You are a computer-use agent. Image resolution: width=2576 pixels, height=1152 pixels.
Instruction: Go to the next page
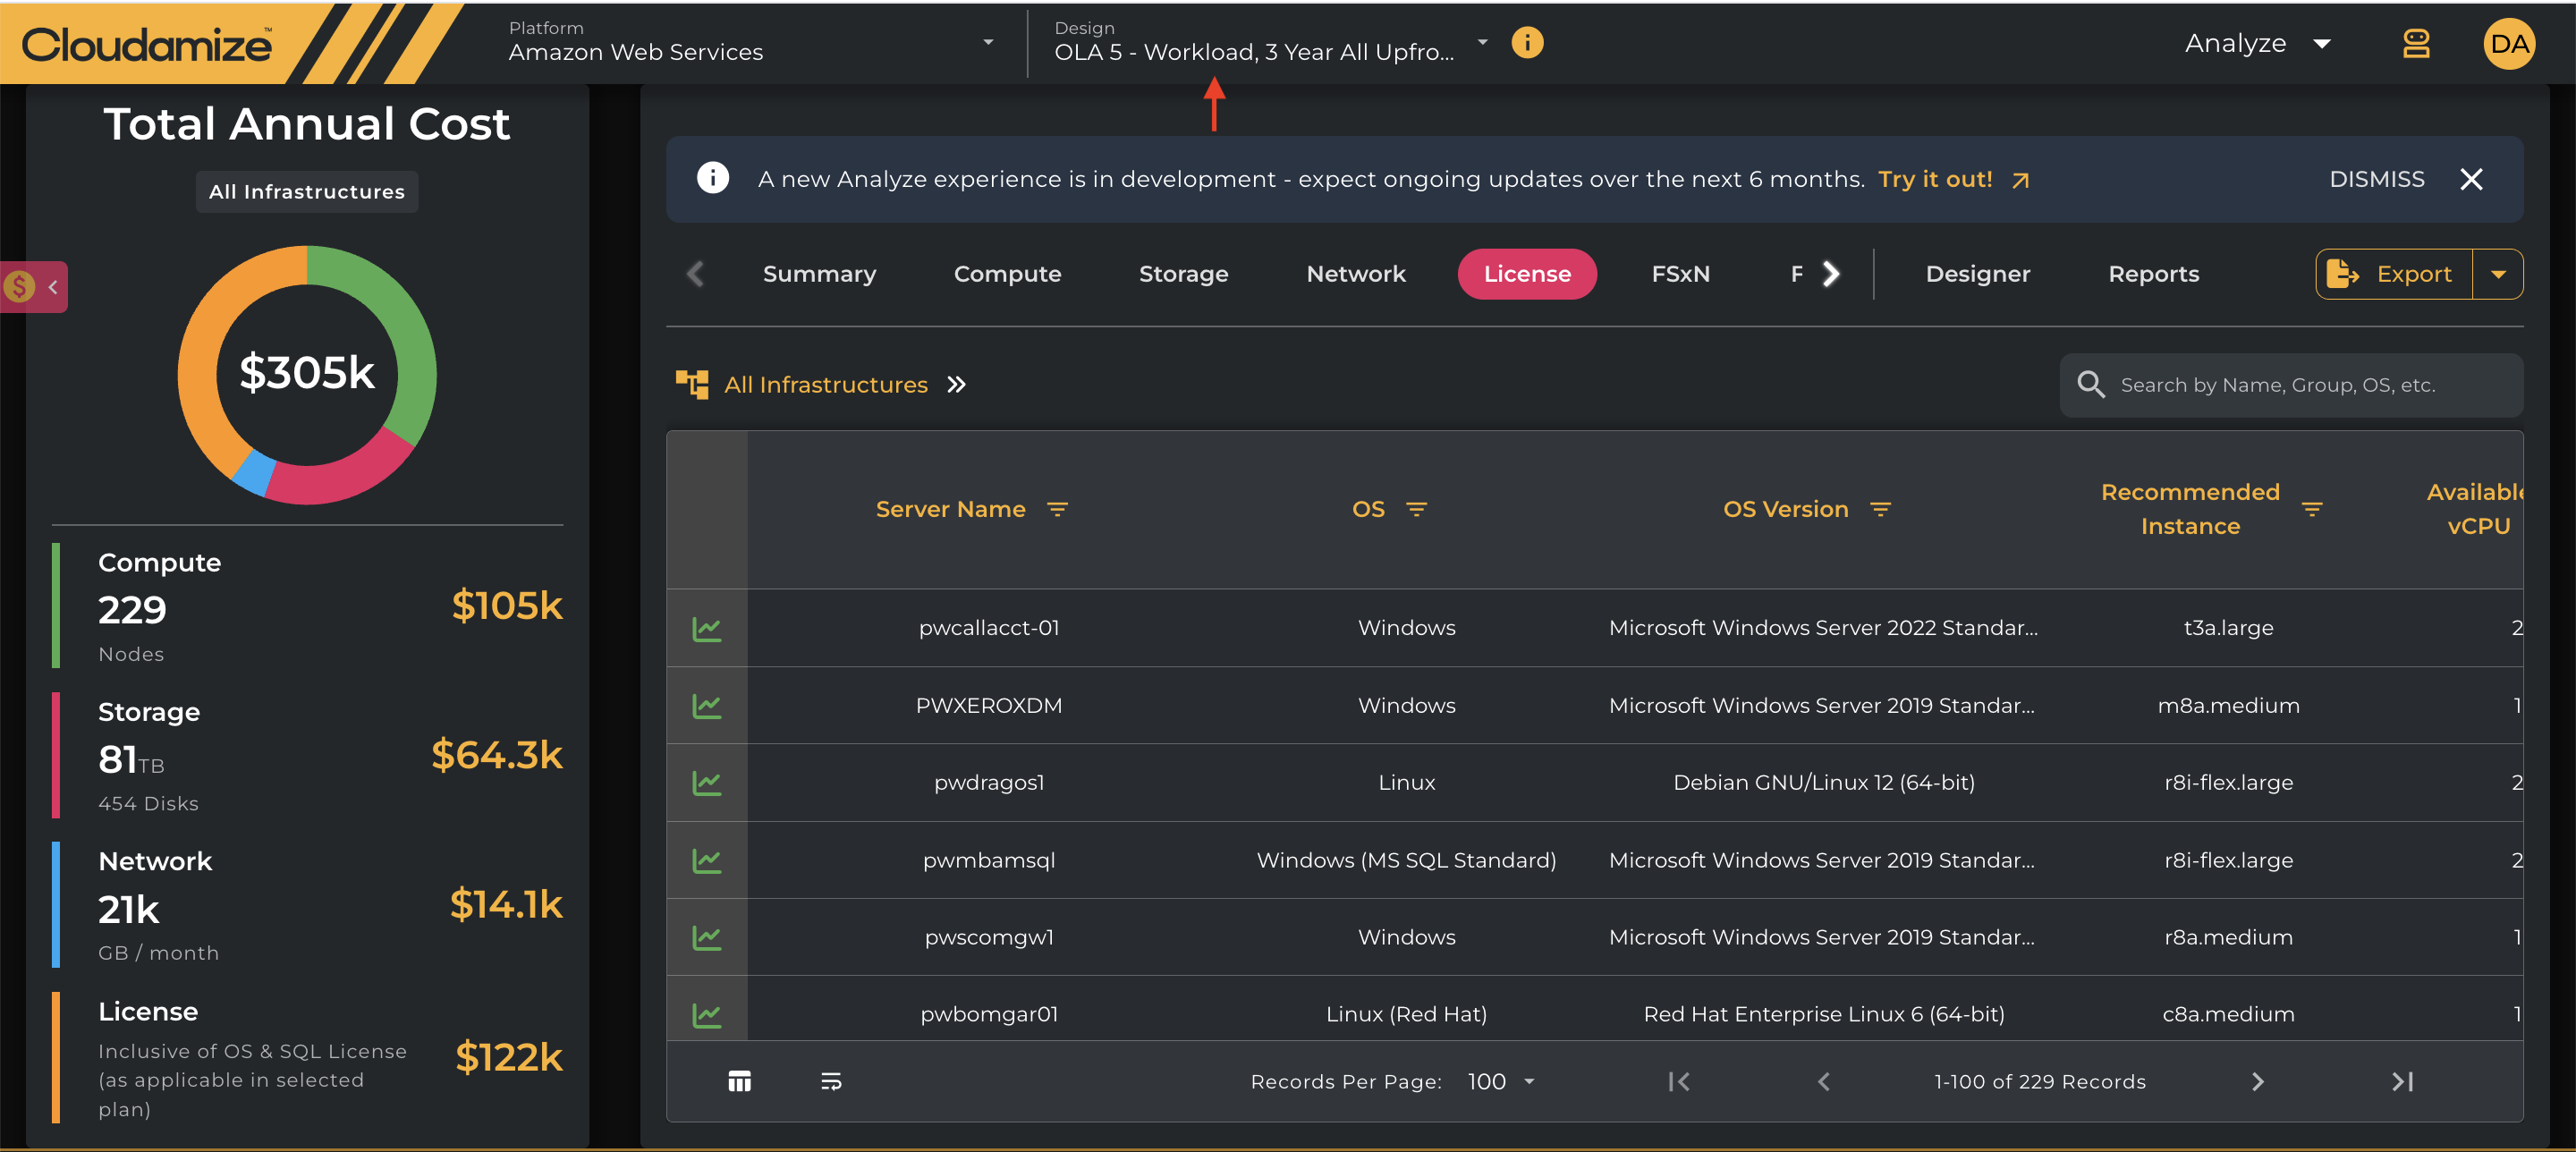(2257, 1081)
